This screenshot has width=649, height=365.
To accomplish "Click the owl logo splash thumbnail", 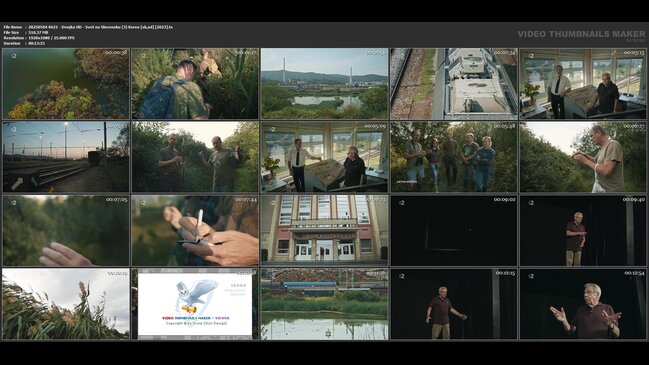I will 195,304.
